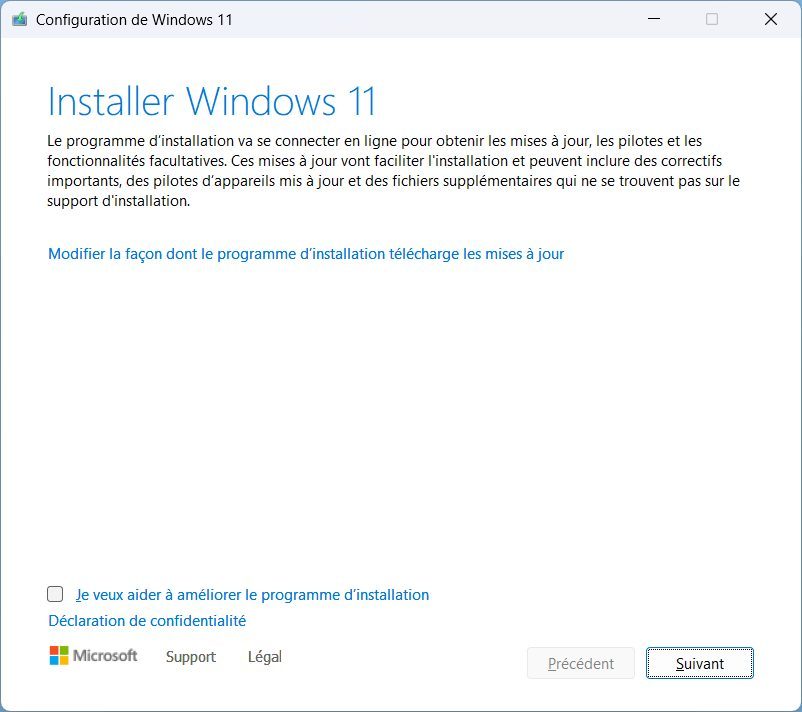Click the greyed-out maximize window button

pos(712,19)
